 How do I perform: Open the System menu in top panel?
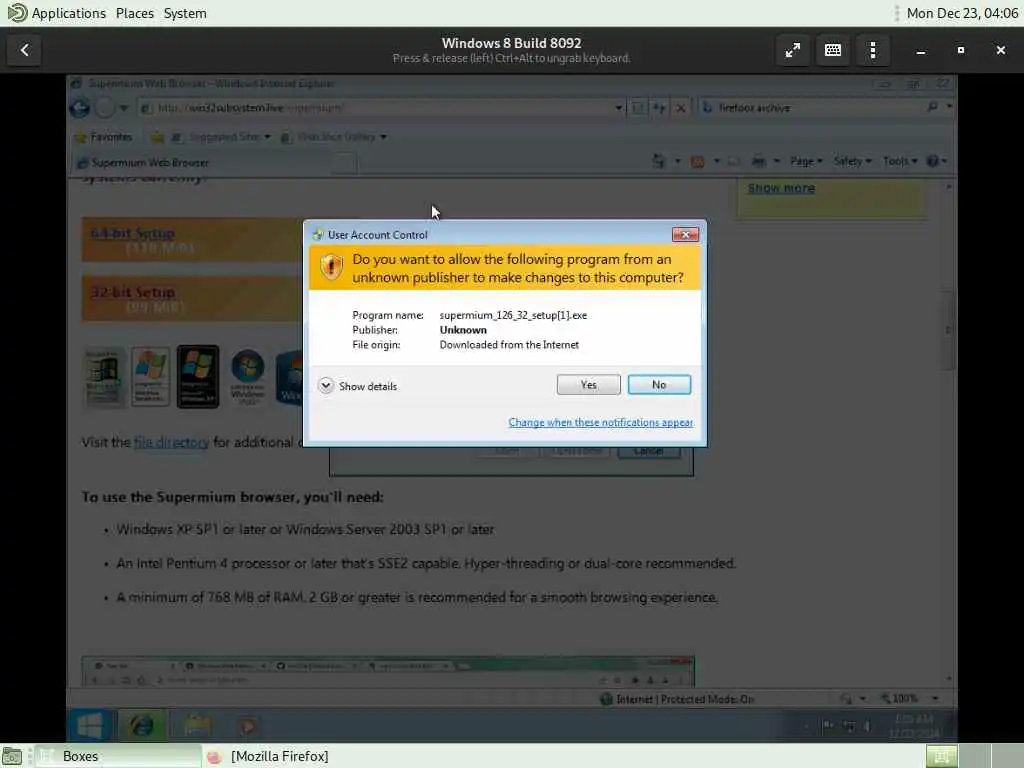[185, 13]
